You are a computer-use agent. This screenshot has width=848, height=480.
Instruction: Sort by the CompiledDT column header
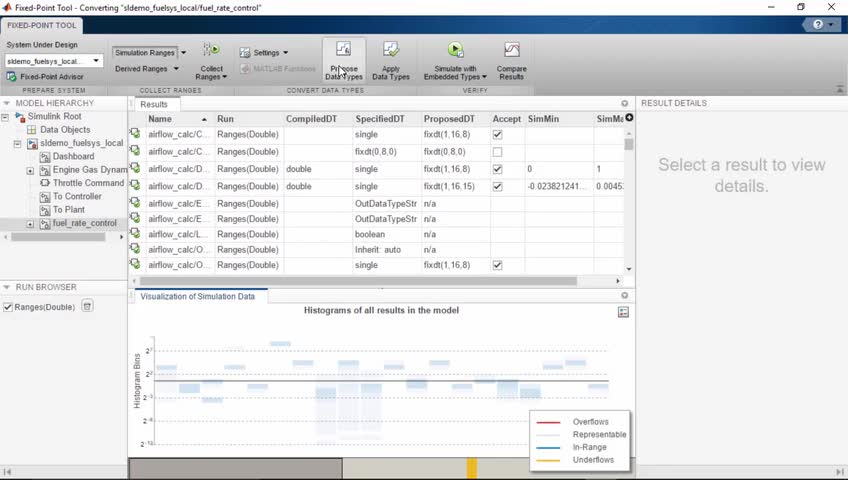point(318,119)
